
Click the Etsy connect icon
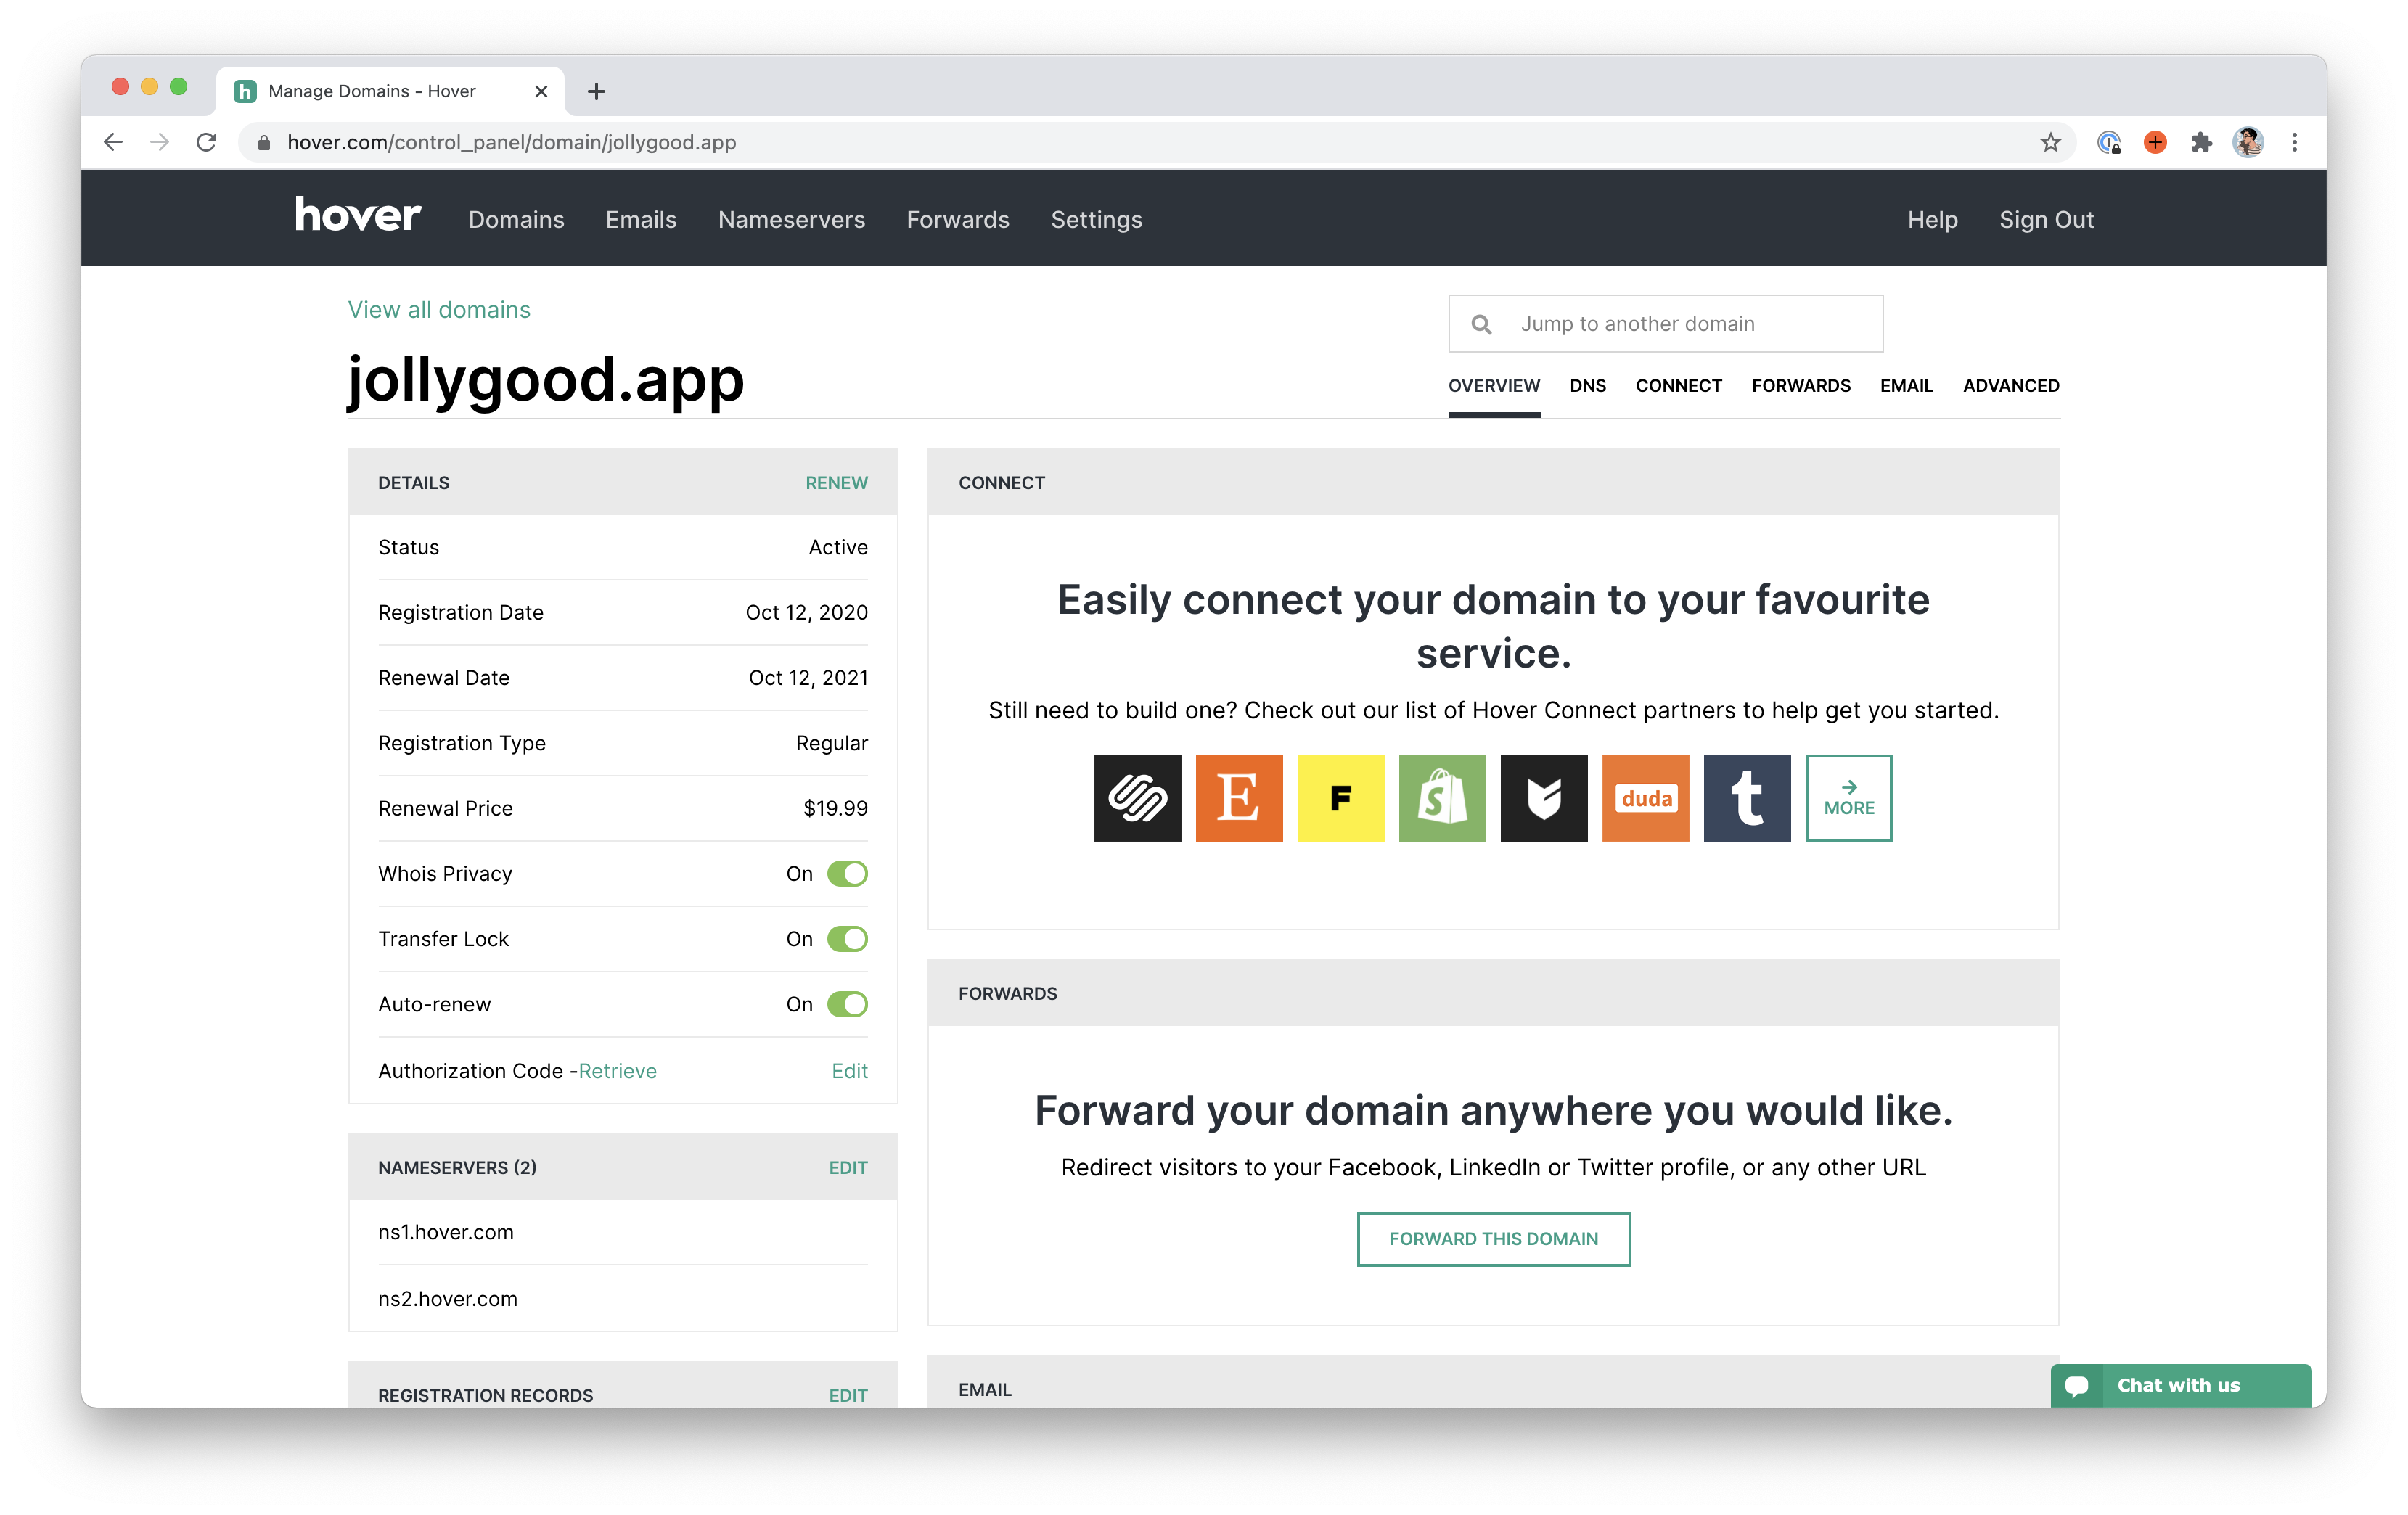tap(1239, 798)
